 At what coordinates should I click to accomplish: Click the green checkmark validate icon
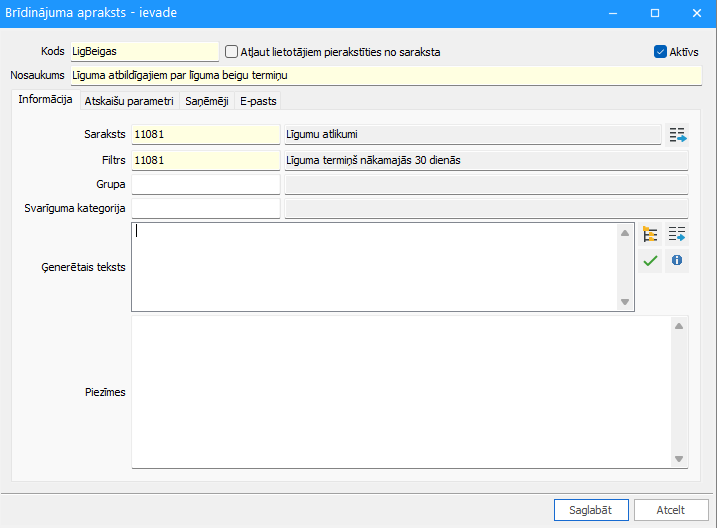tap(650, 261)
